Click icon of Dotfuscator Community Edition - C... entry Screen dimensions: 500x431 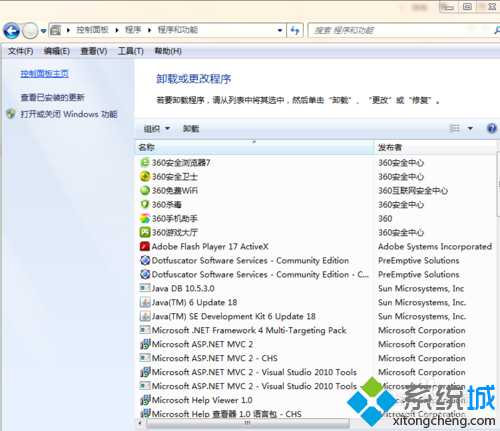click(145, 274)
